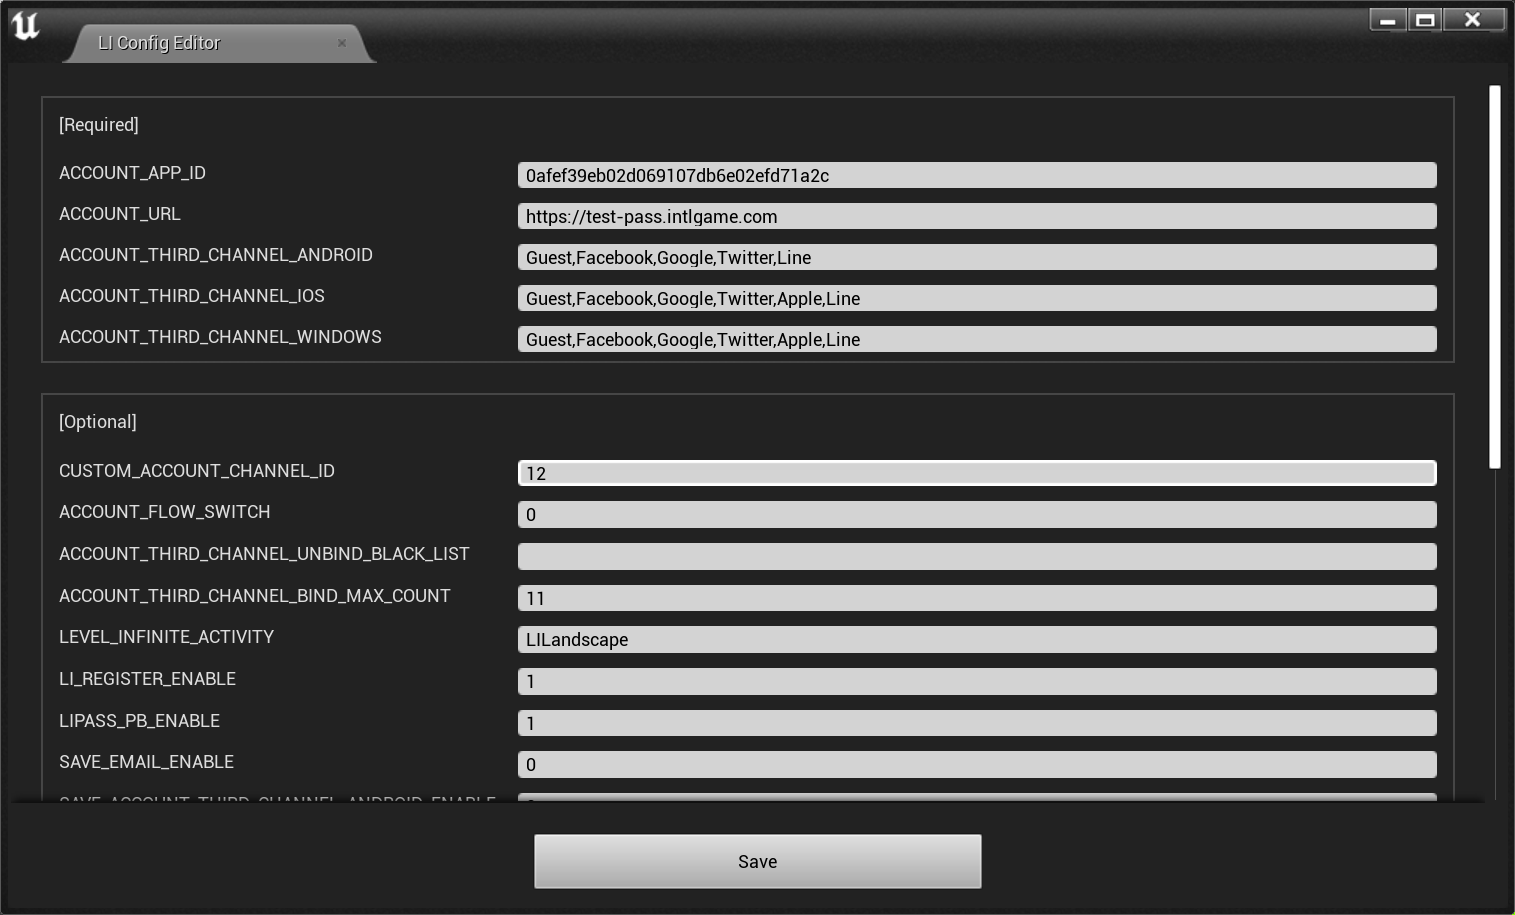The width and height of the screenshot is (1515, 915).
Task: Toggle SAVE_EMAIL_ENABLE to 1
Action: coord(976,764)
